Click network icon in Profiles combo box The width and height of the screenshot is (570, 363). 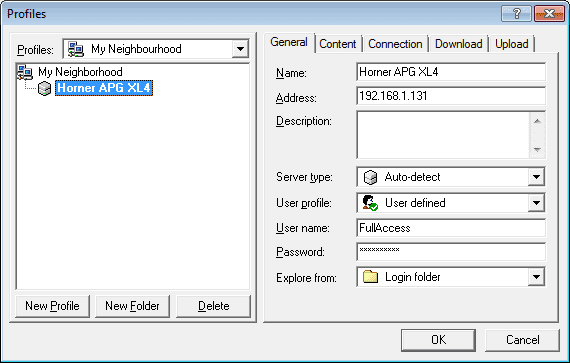76,49
